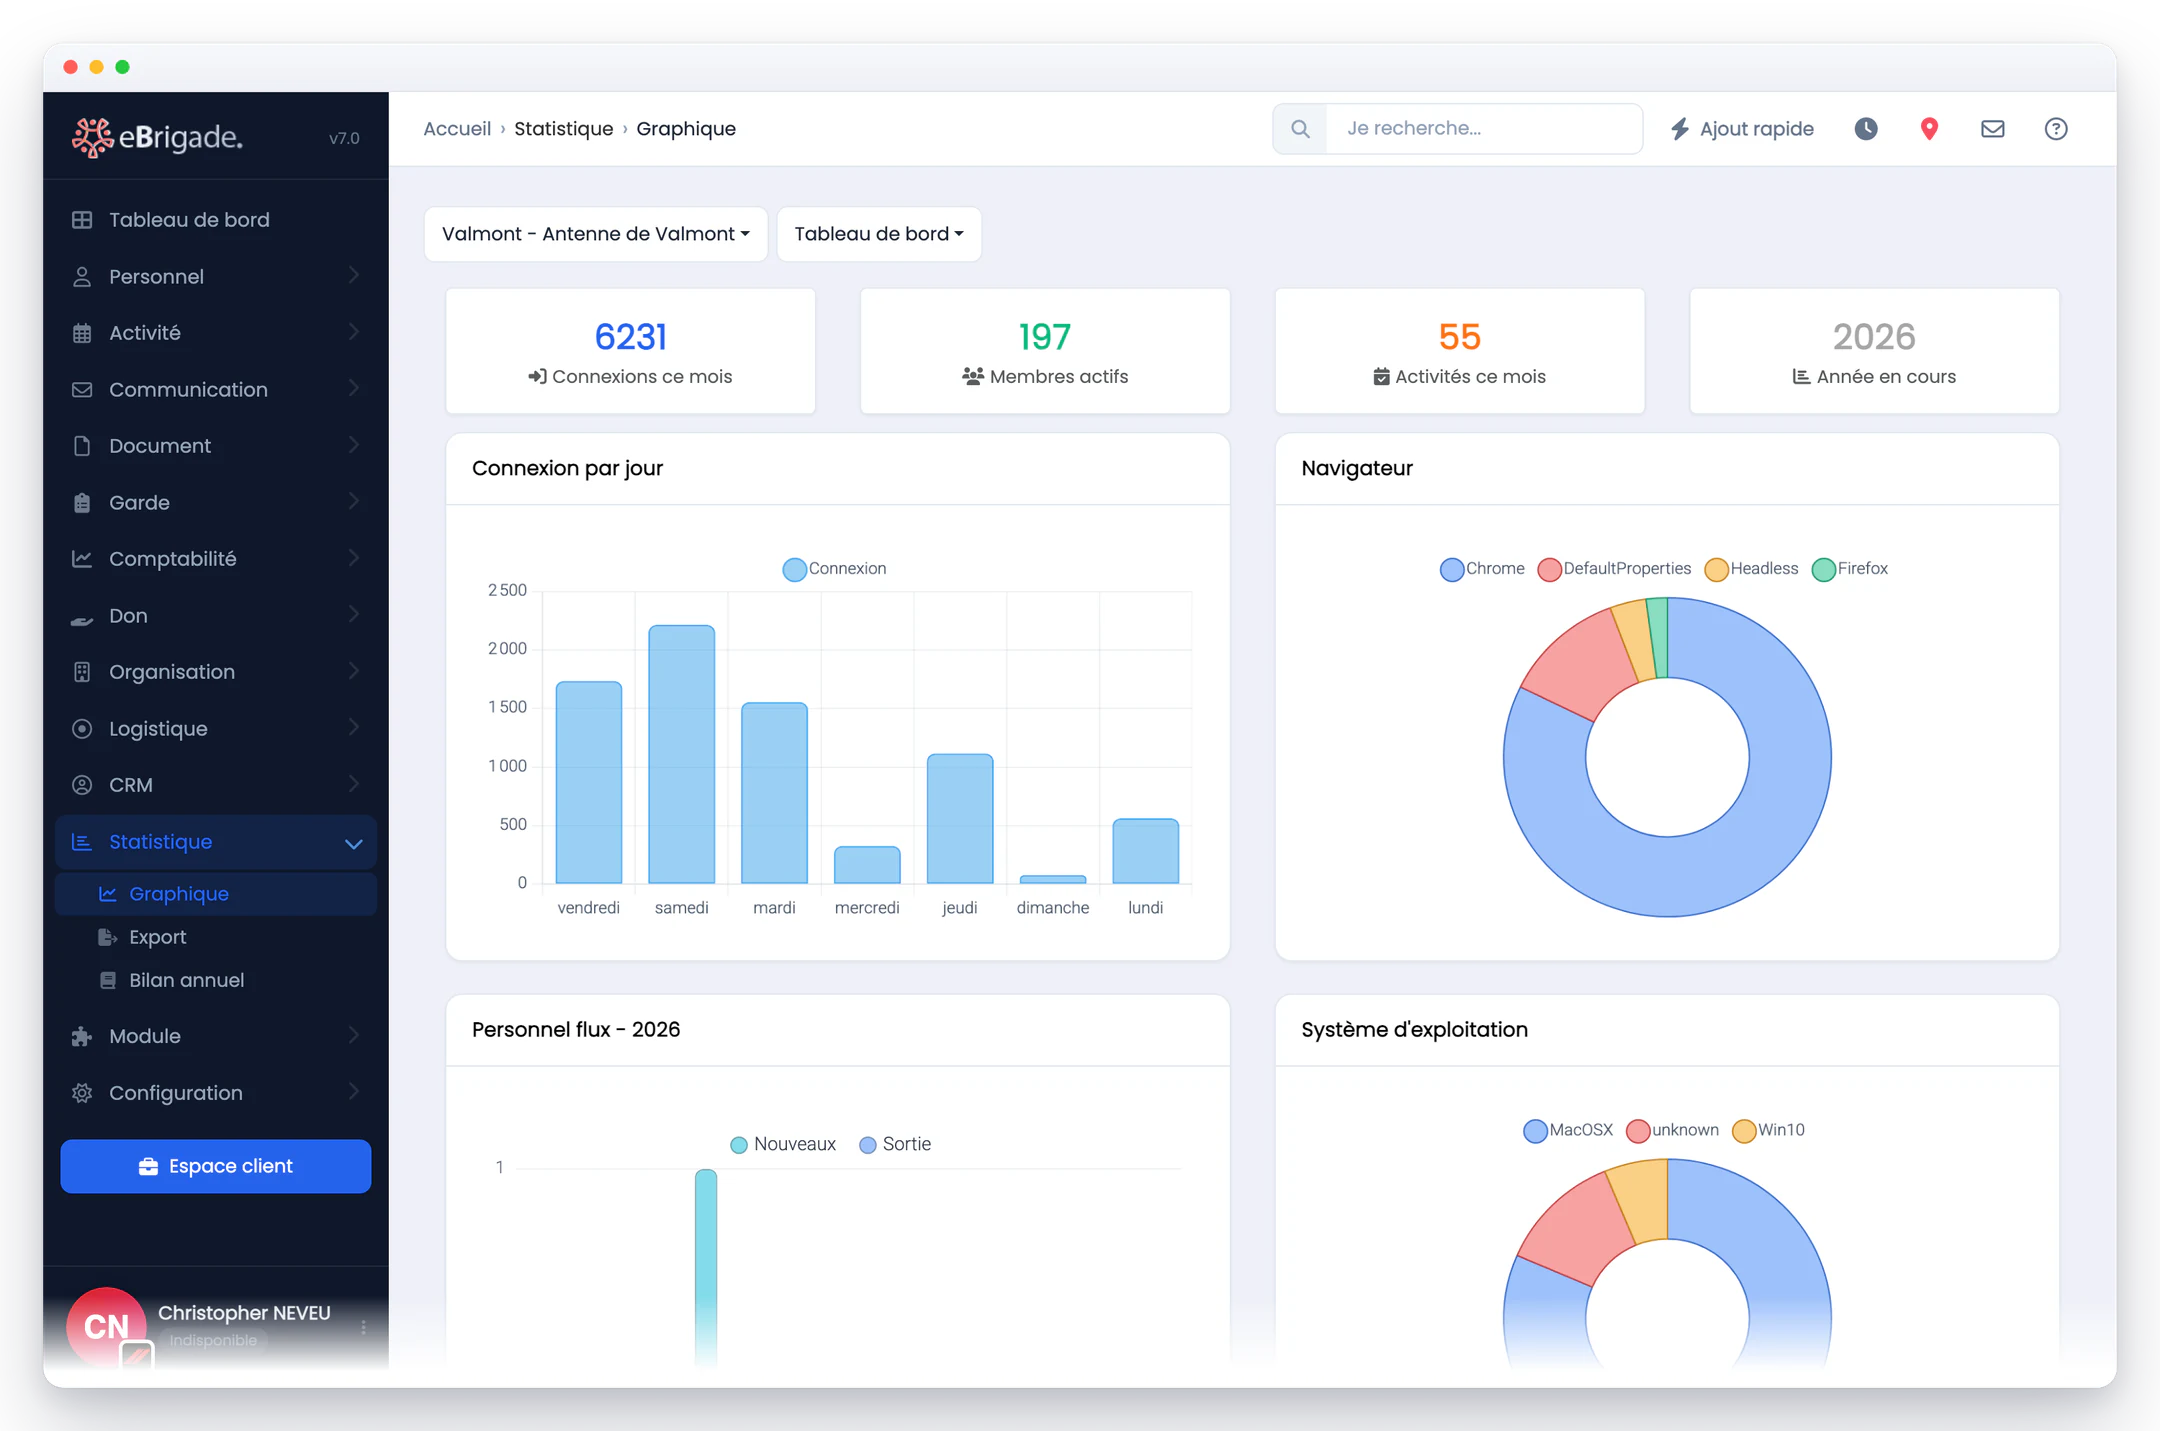Viewport: 2160px width, 1431px height.
Task: Click the Communication envelope icon in sidebar
Action: tap(82, 390)
